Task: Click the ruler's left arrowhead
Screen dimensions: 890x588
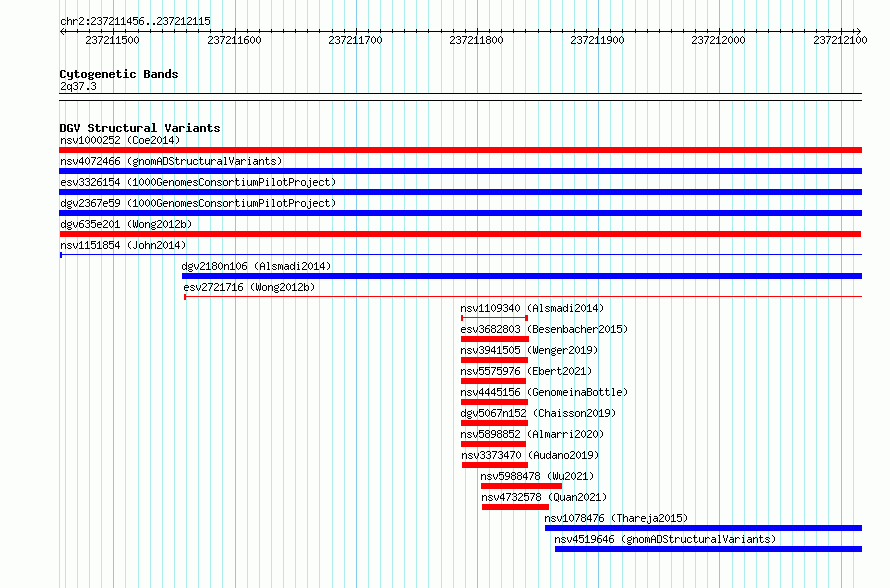Action: (62, 32)
